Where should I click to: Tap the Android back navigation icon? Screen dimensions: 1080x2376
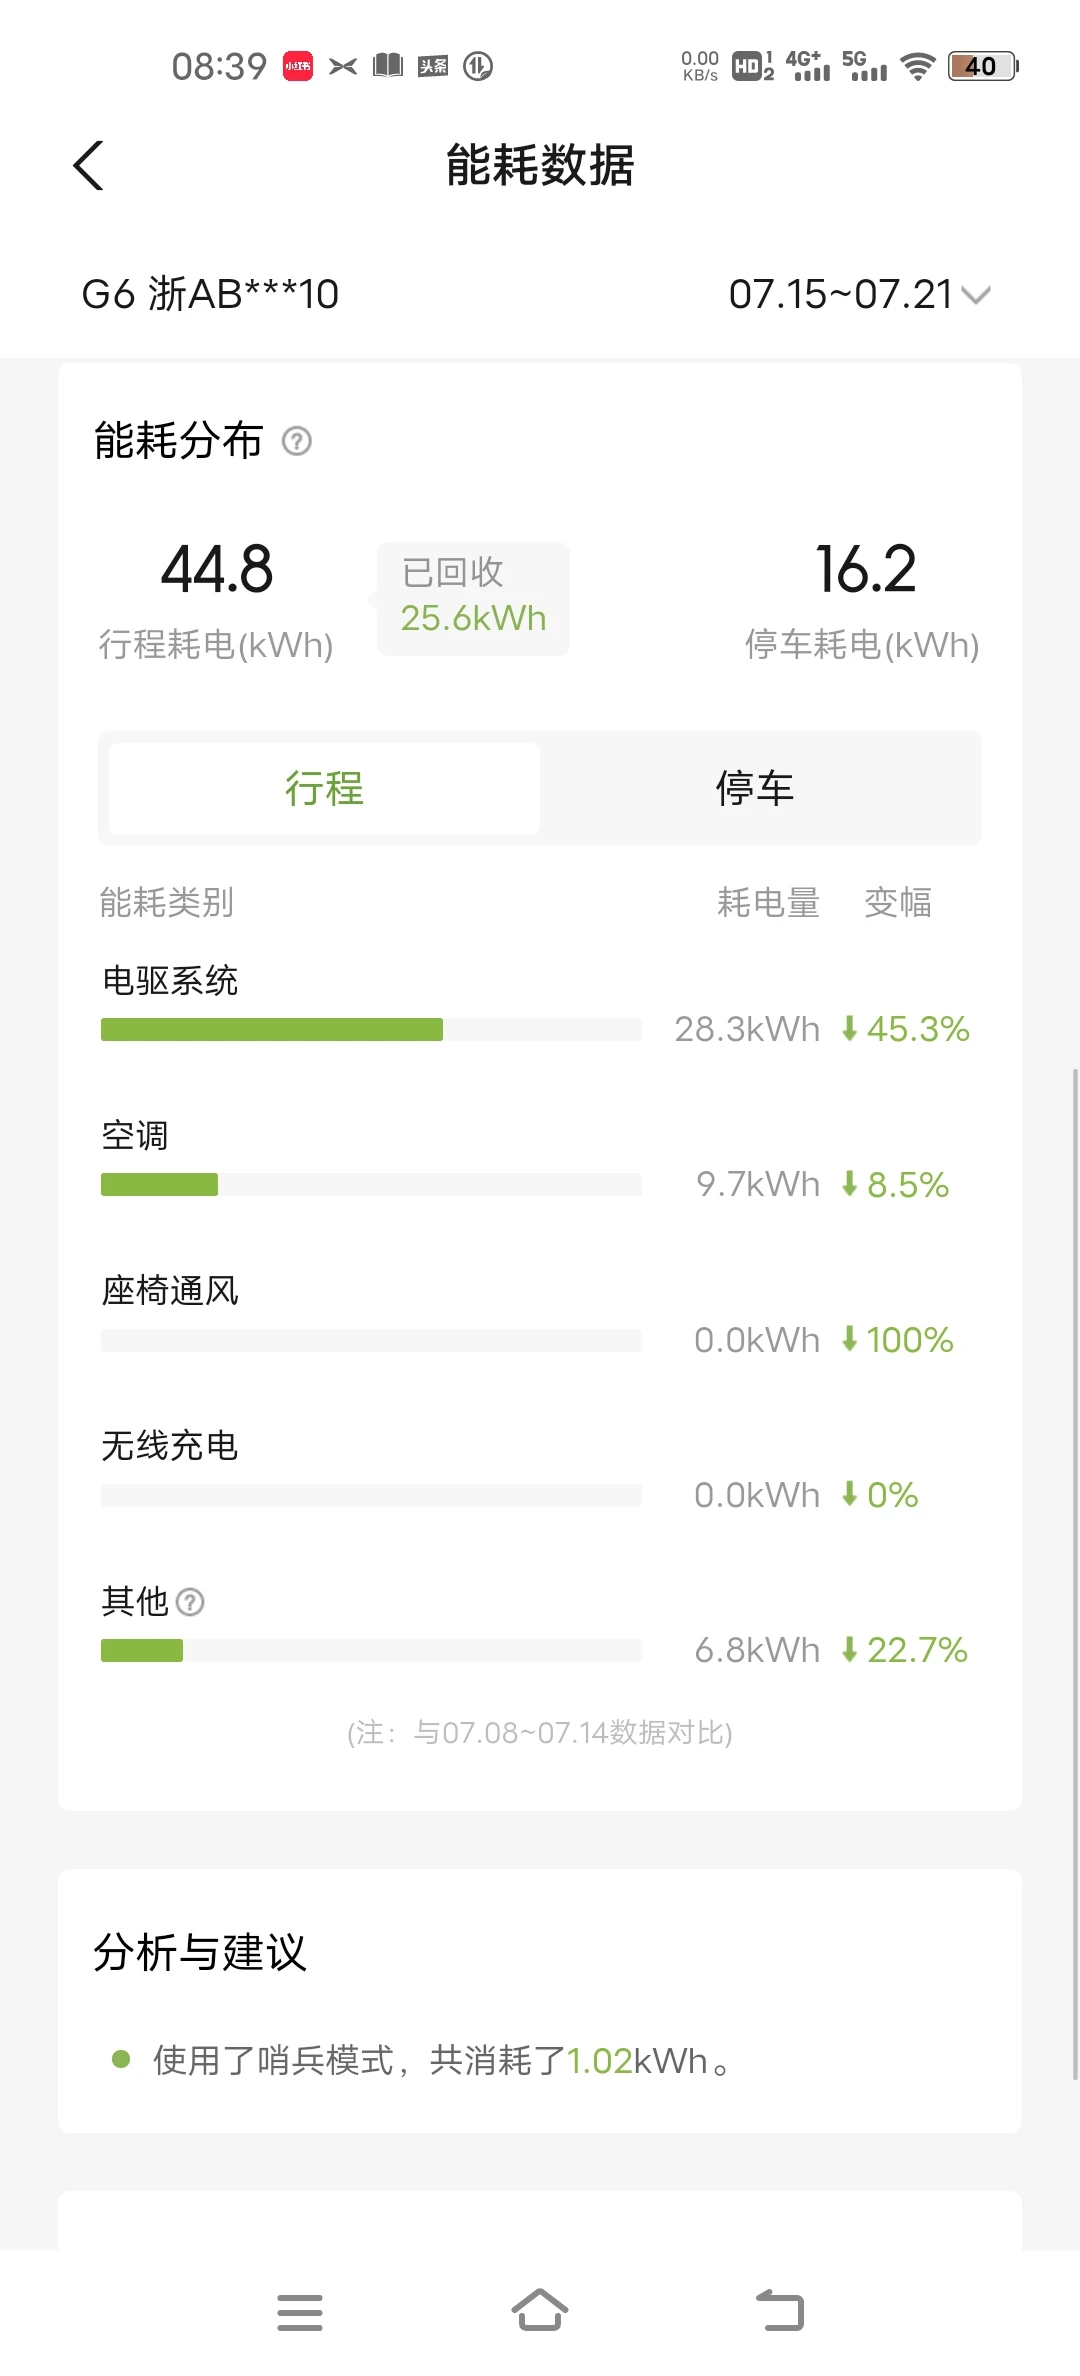click(780, 2311)
